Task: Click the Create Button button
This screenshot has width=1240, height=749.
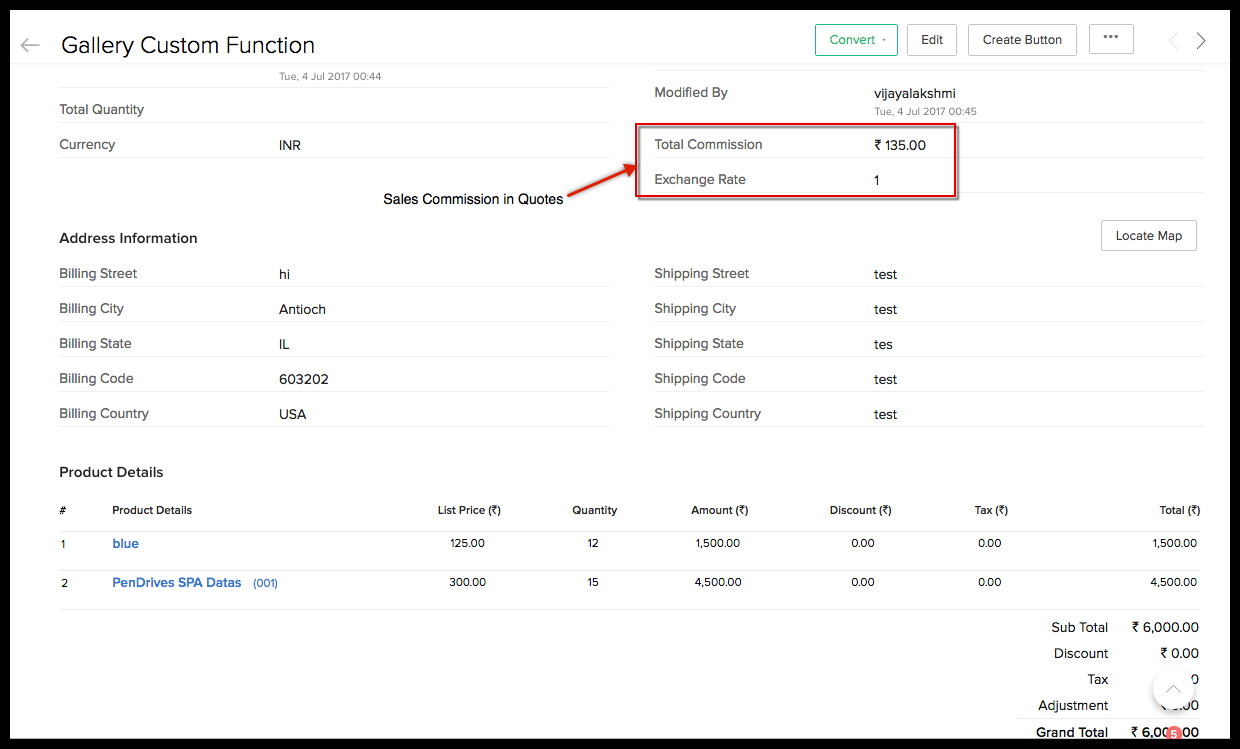Action: pyautogui.click(x=1022, y=40)
